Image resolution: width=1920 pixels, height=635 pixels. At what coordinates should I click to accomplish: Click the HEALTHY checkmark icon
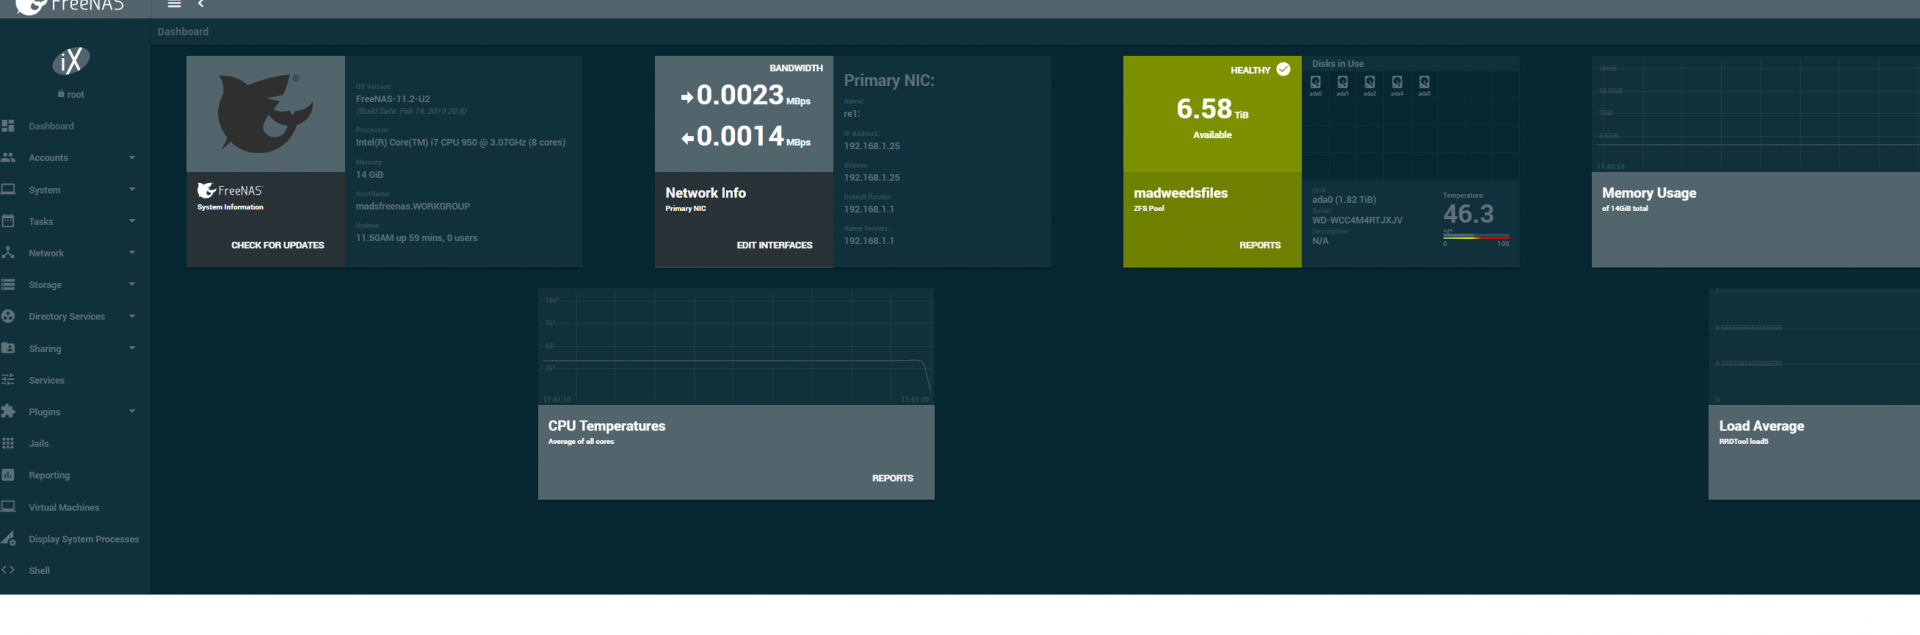coord(1283,69)
